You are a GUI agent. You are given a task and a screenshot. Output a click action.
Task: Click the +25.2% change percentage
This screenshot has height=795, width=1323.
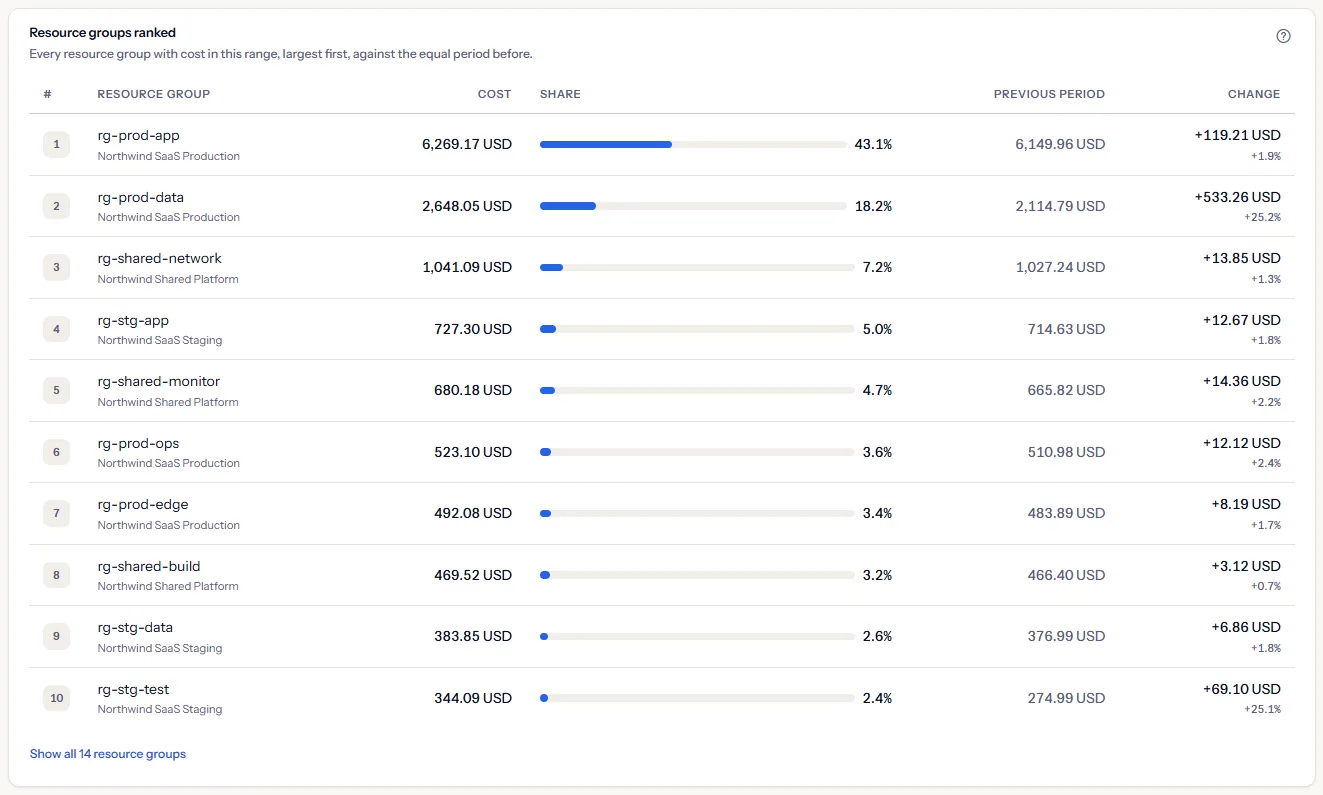click(1263, 217)
